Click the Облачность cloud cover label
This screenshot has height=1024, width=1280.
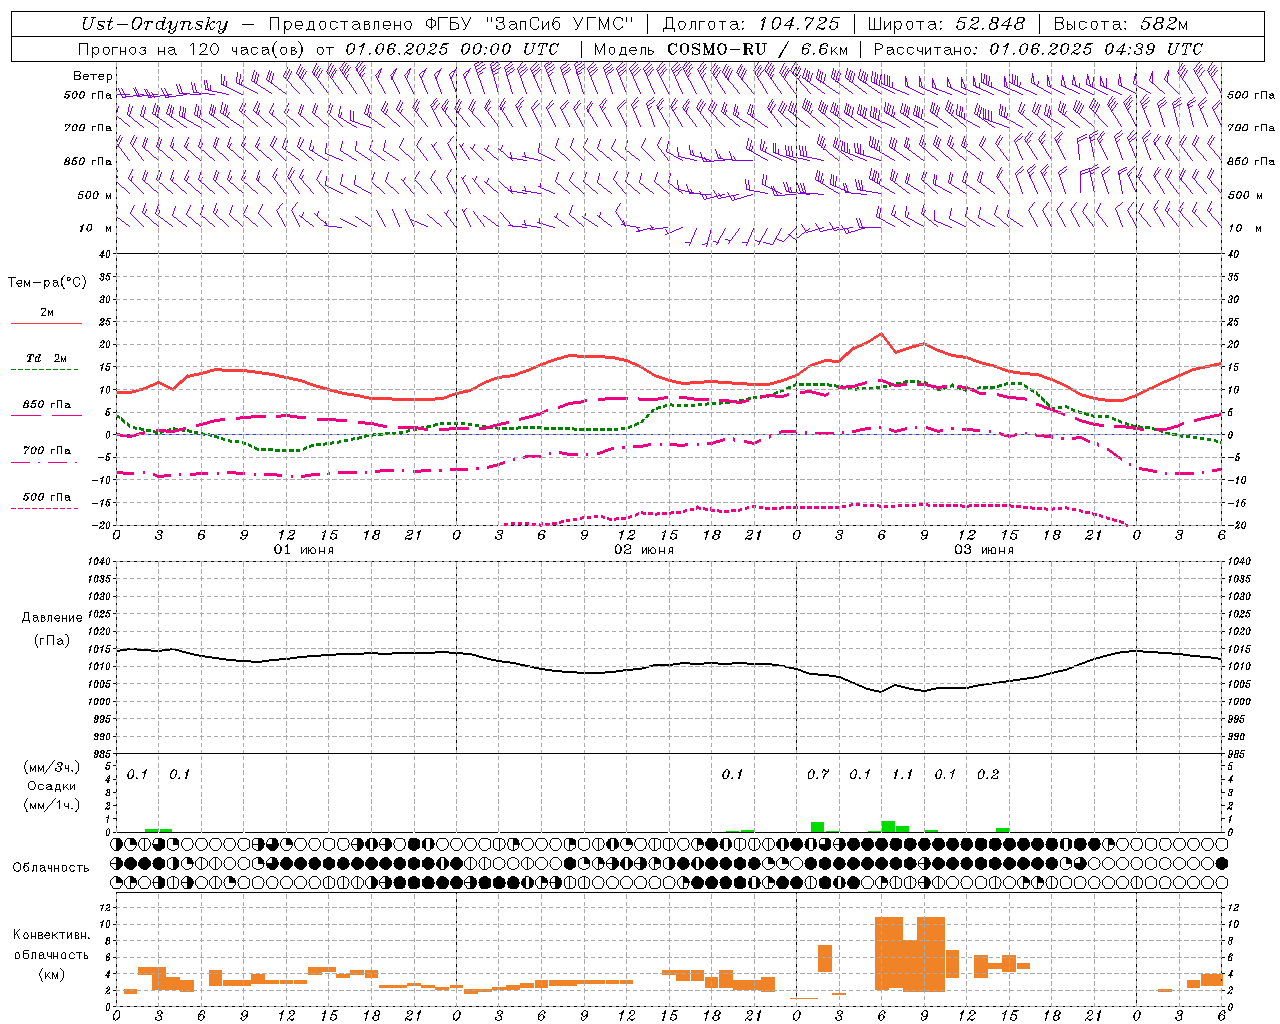(x=50, y=868)
